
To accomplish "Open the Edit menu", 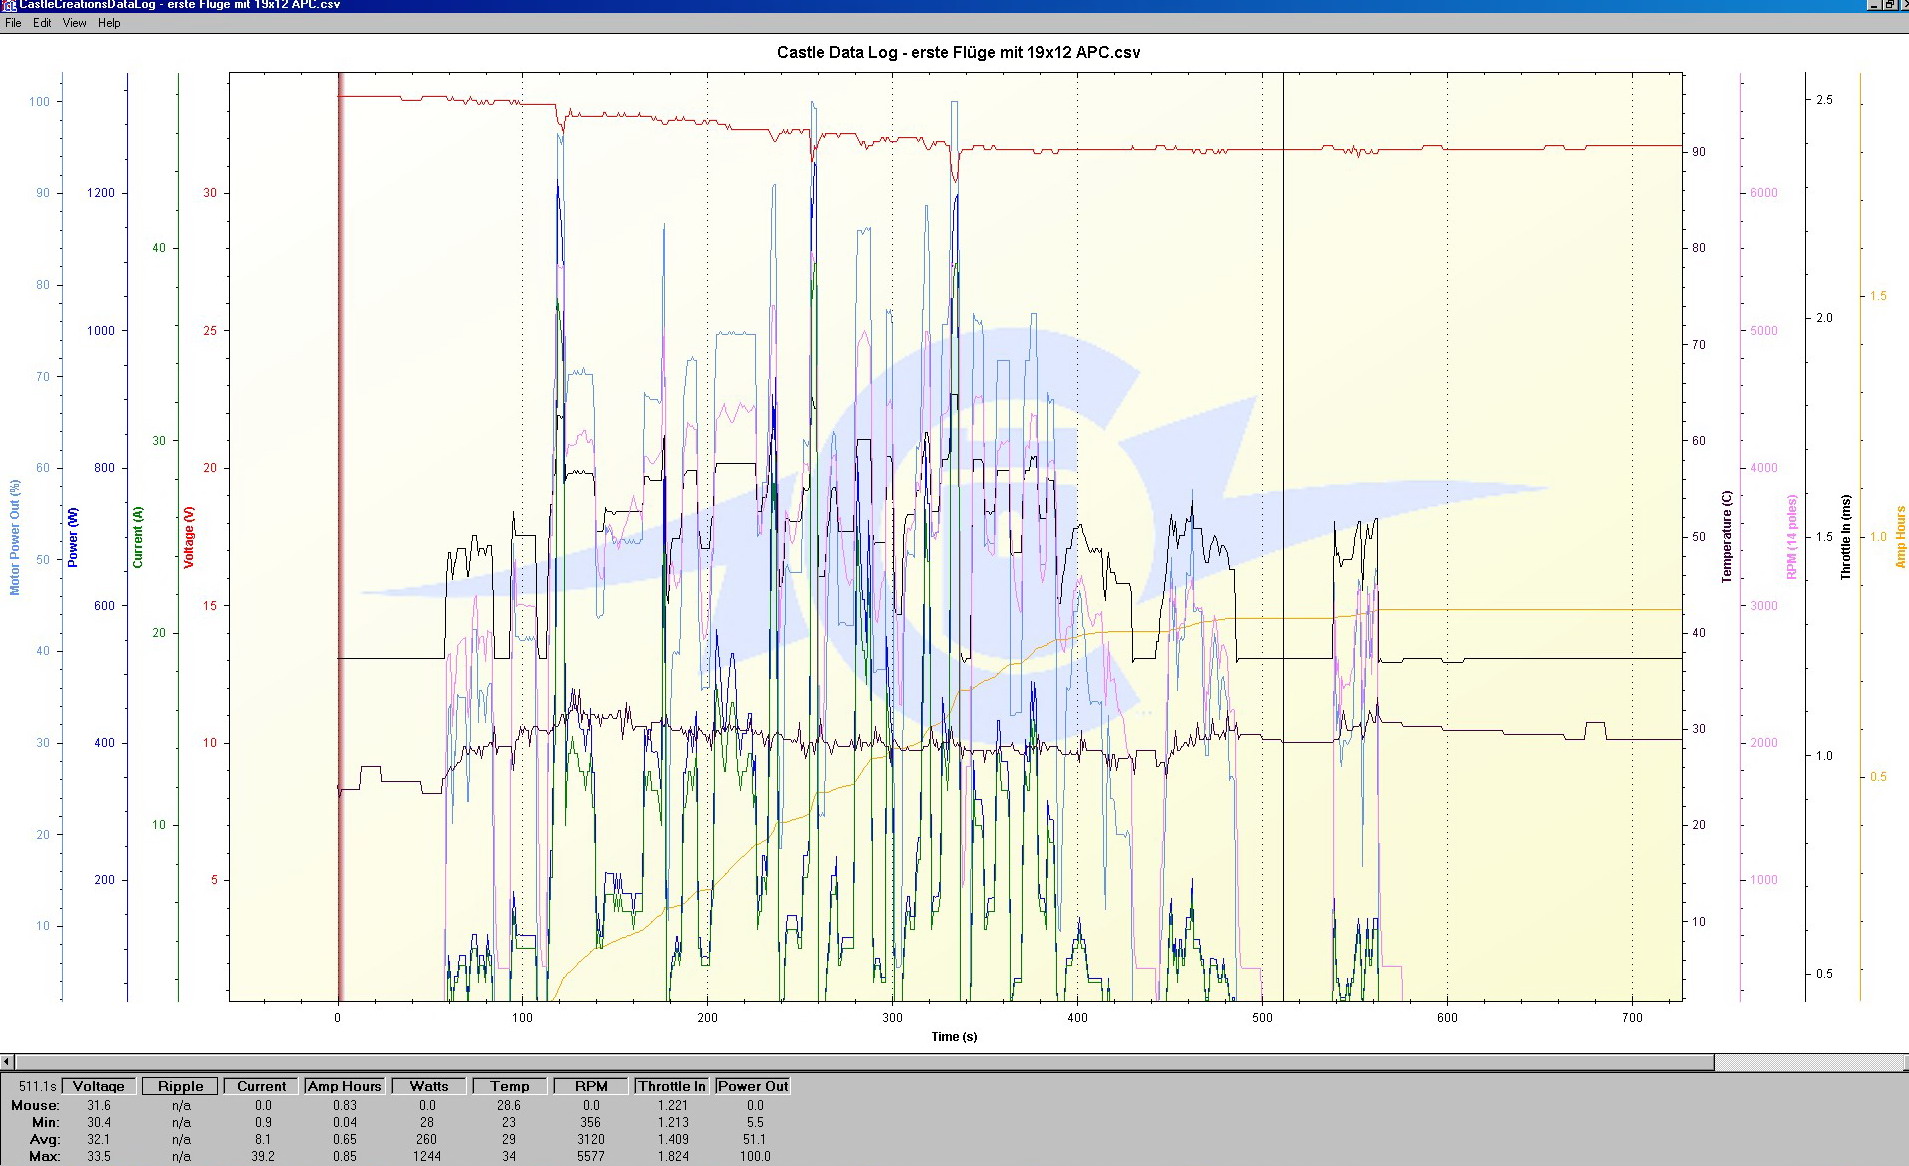I will coord(42,23).
